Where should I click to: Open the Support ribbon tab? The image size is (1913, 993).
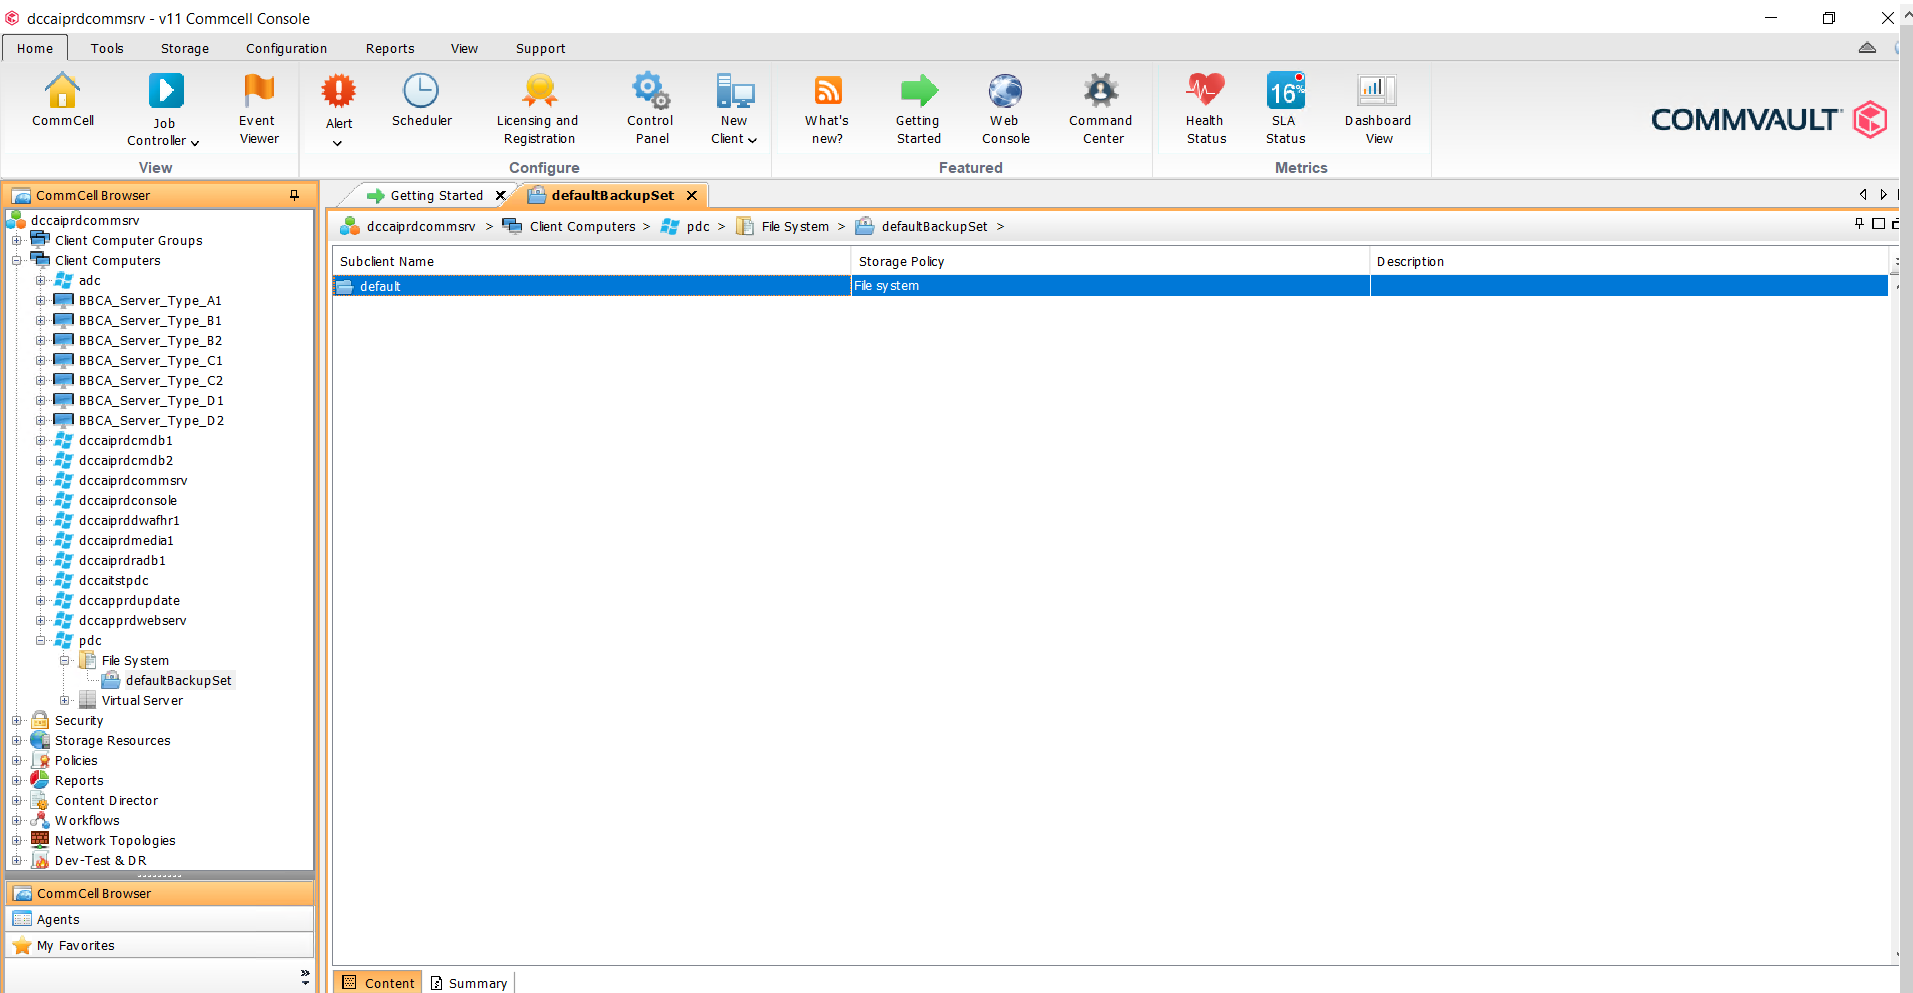[540, 48]
